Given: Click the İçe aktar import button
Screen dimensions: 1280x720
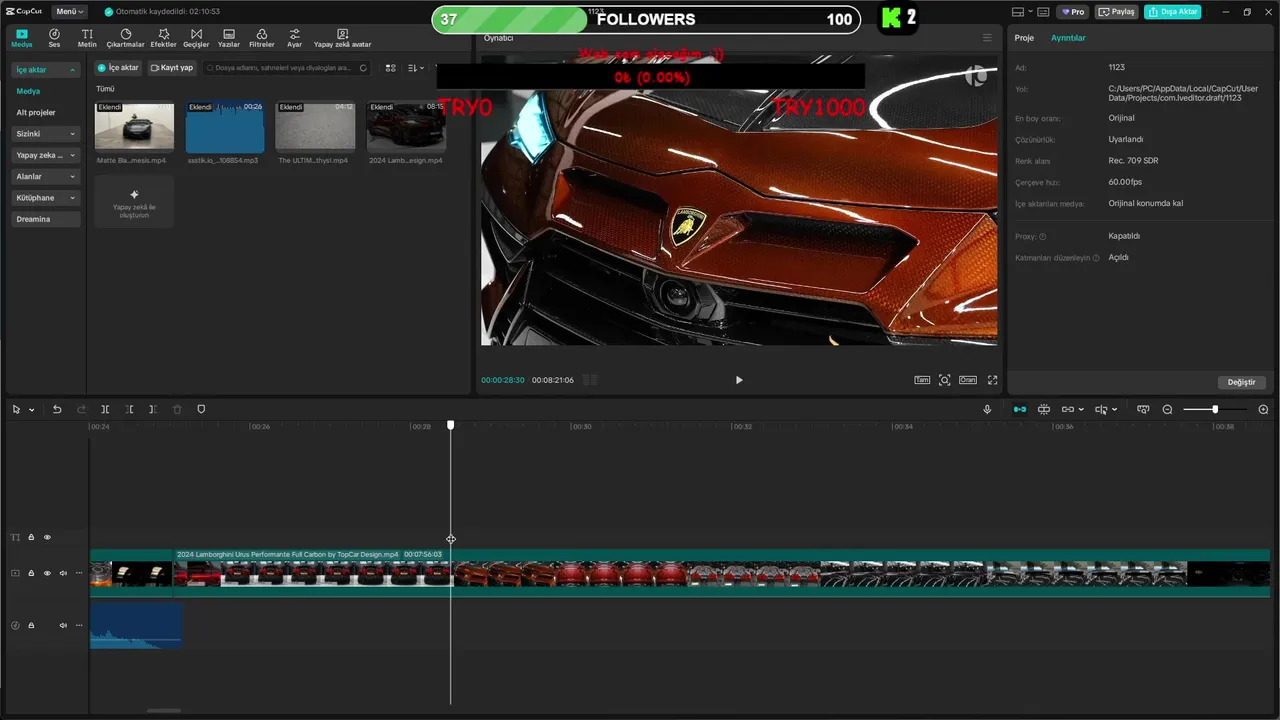Looking at the screenshot, I should click(118, 68).
